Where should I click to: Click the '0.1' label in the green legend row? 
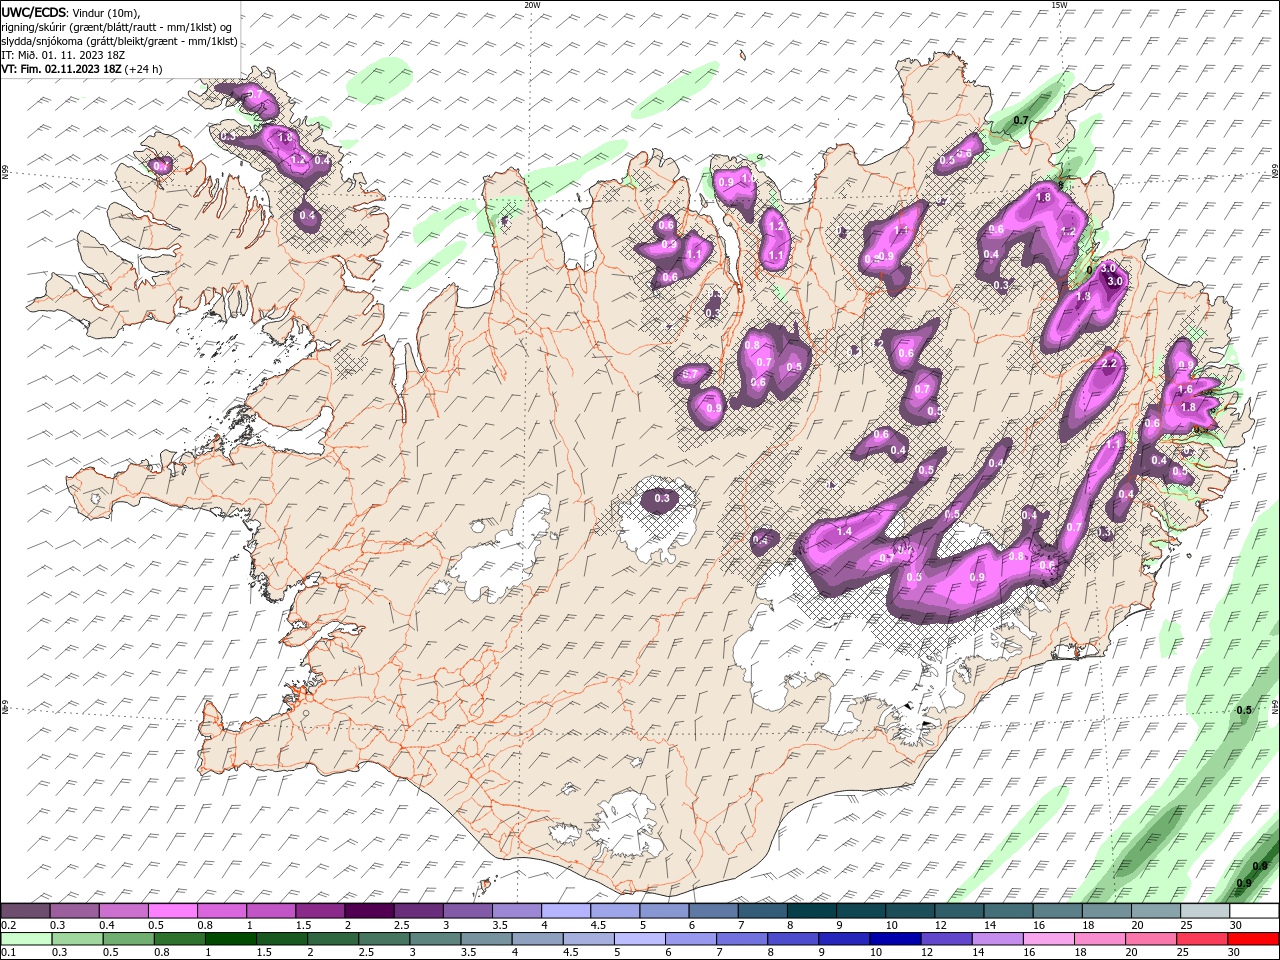9,953
